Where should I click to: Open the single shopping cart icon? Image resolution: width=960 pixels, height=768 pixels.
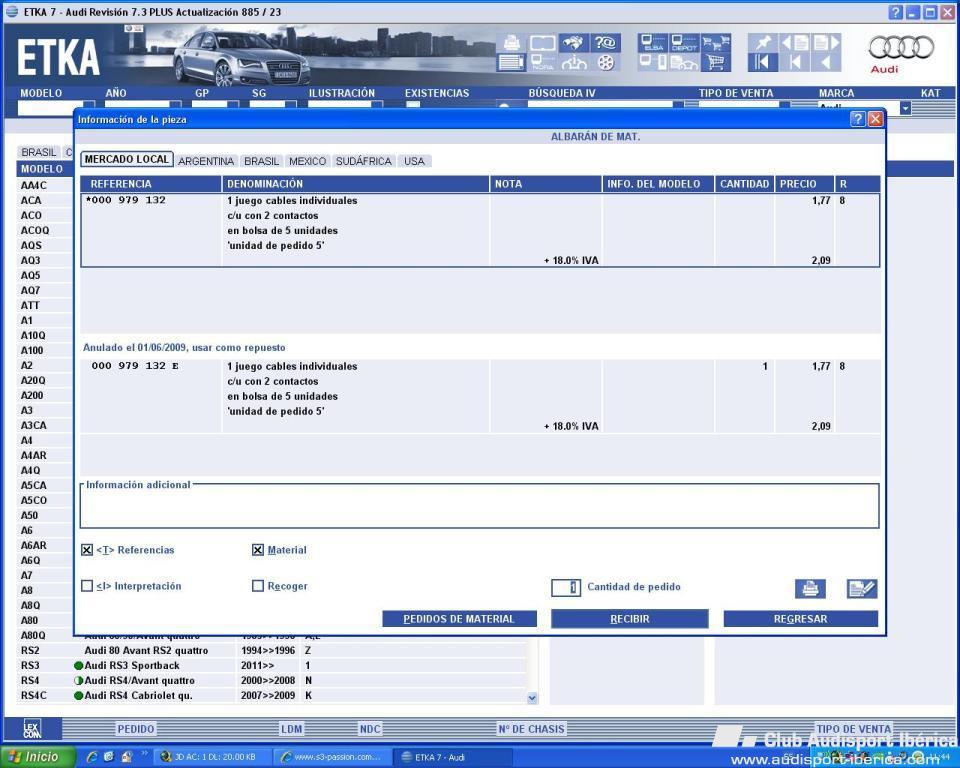pos(716,62)
